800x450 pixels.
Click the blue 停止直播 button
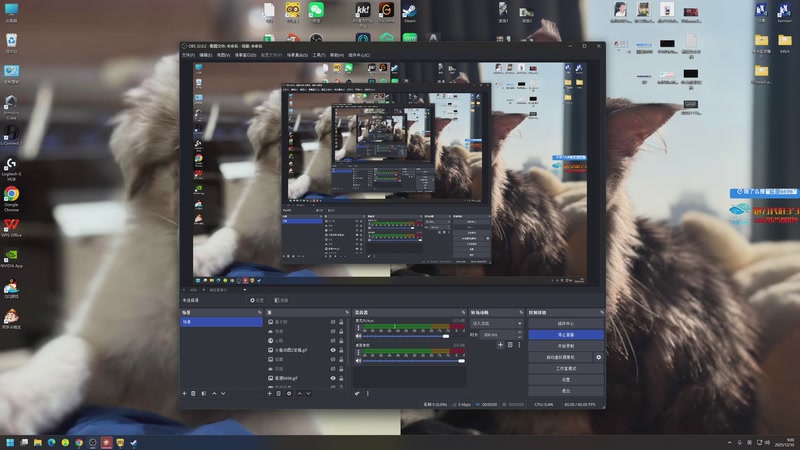[x=566, y=335]
